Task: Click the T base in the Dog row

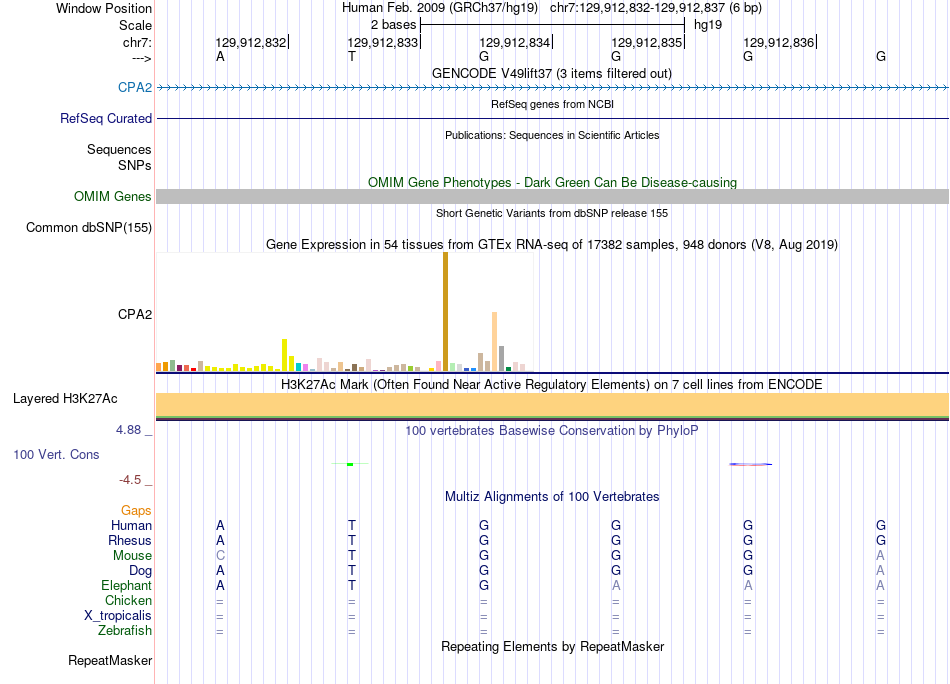Action: coord(352,570)
